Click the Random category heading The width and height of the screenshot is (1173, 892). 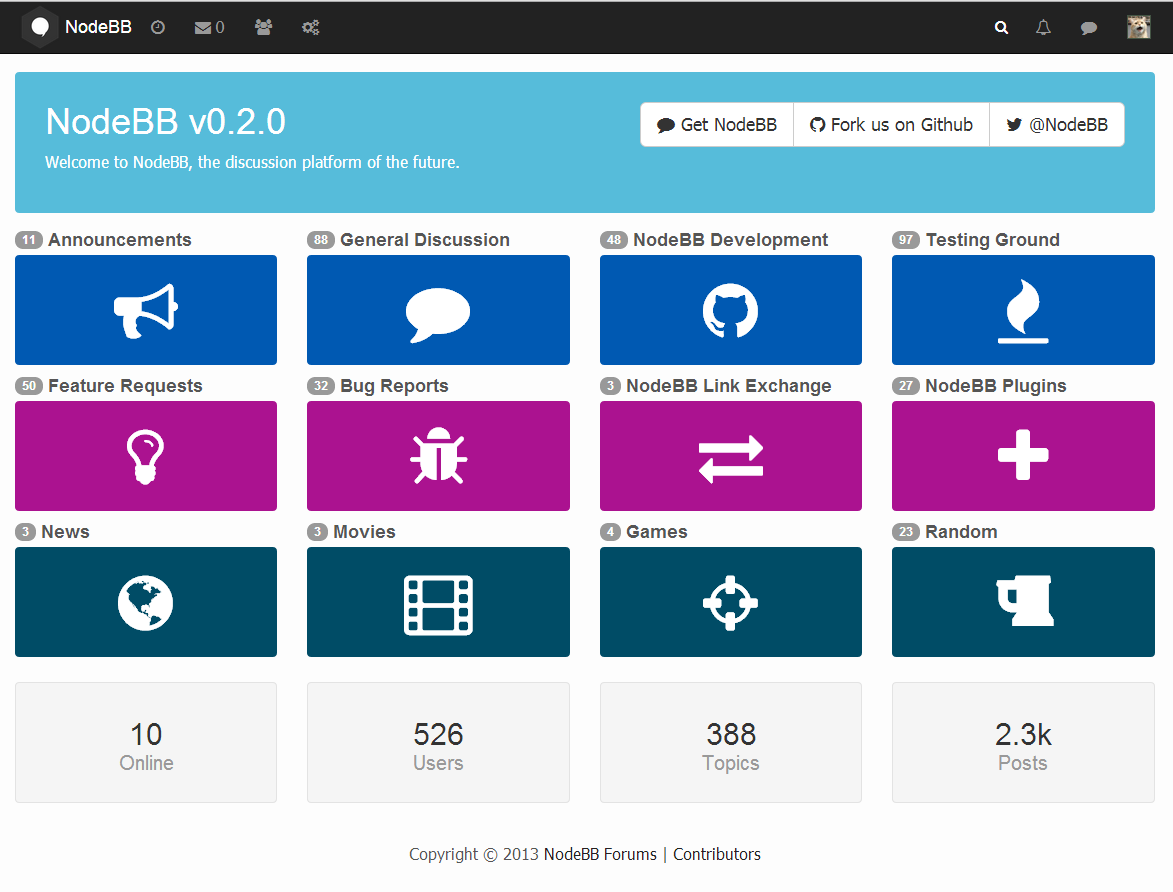coord(961,531)
